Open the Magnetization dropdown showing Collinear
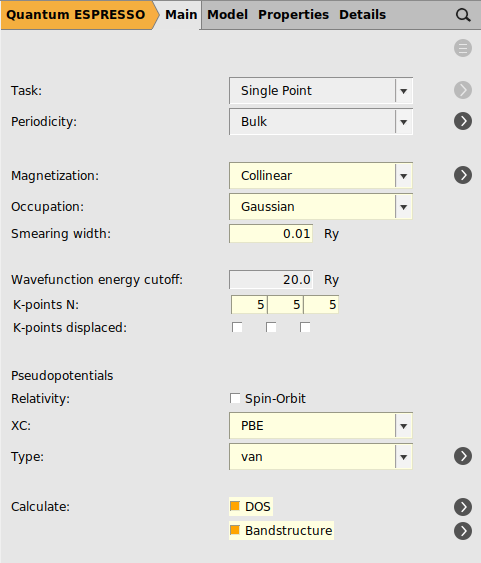The height and width of the screenshot is (563, 481). [x=321, y=176]
